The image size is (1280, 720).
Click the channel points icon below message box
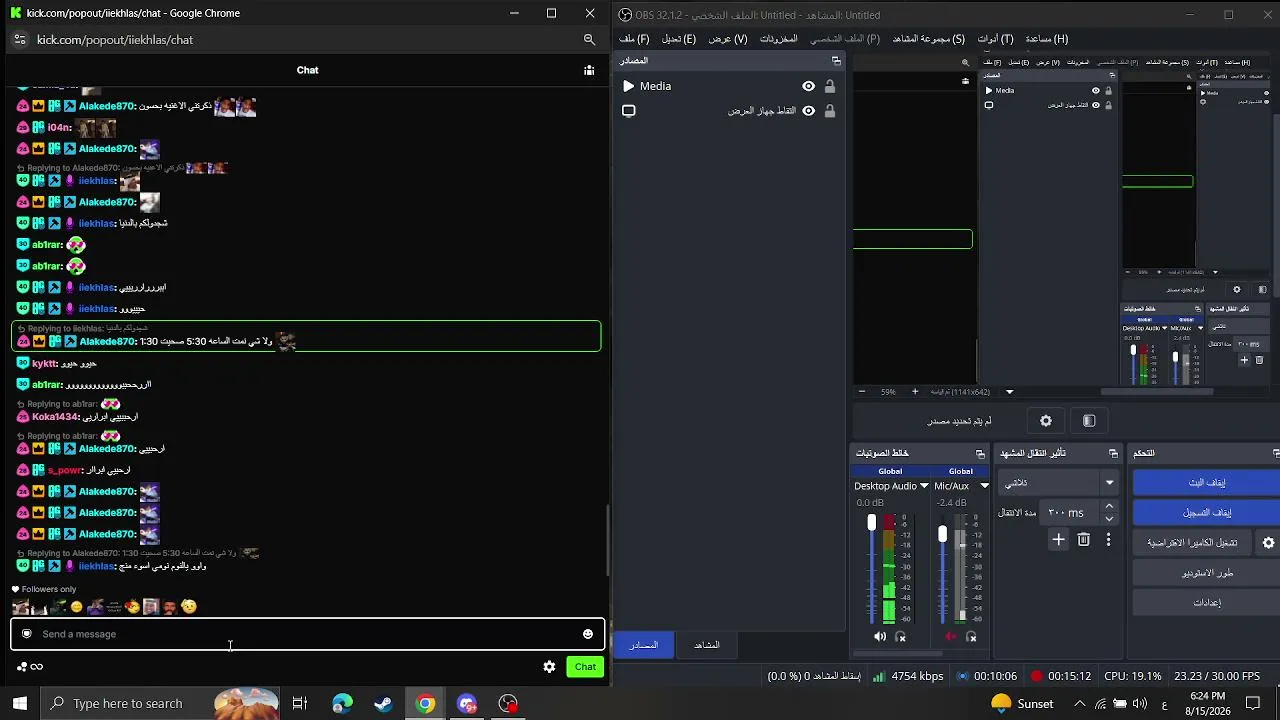pos(29,667)
